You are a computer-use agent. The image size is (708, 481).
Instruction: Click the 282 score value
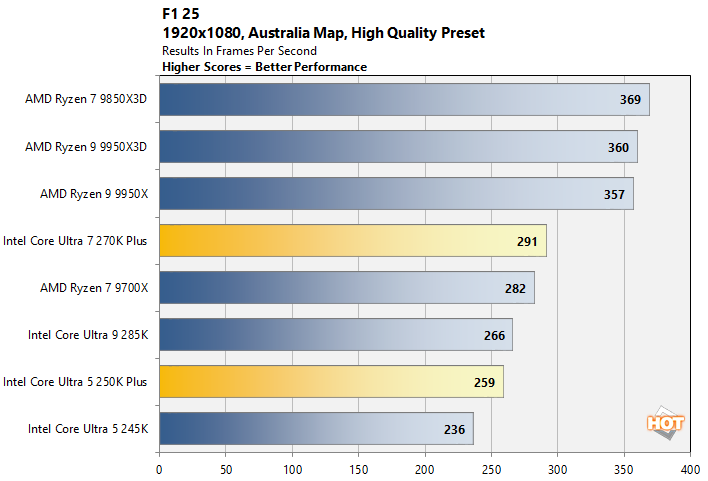pyautogui.click(x=515, y=289)
